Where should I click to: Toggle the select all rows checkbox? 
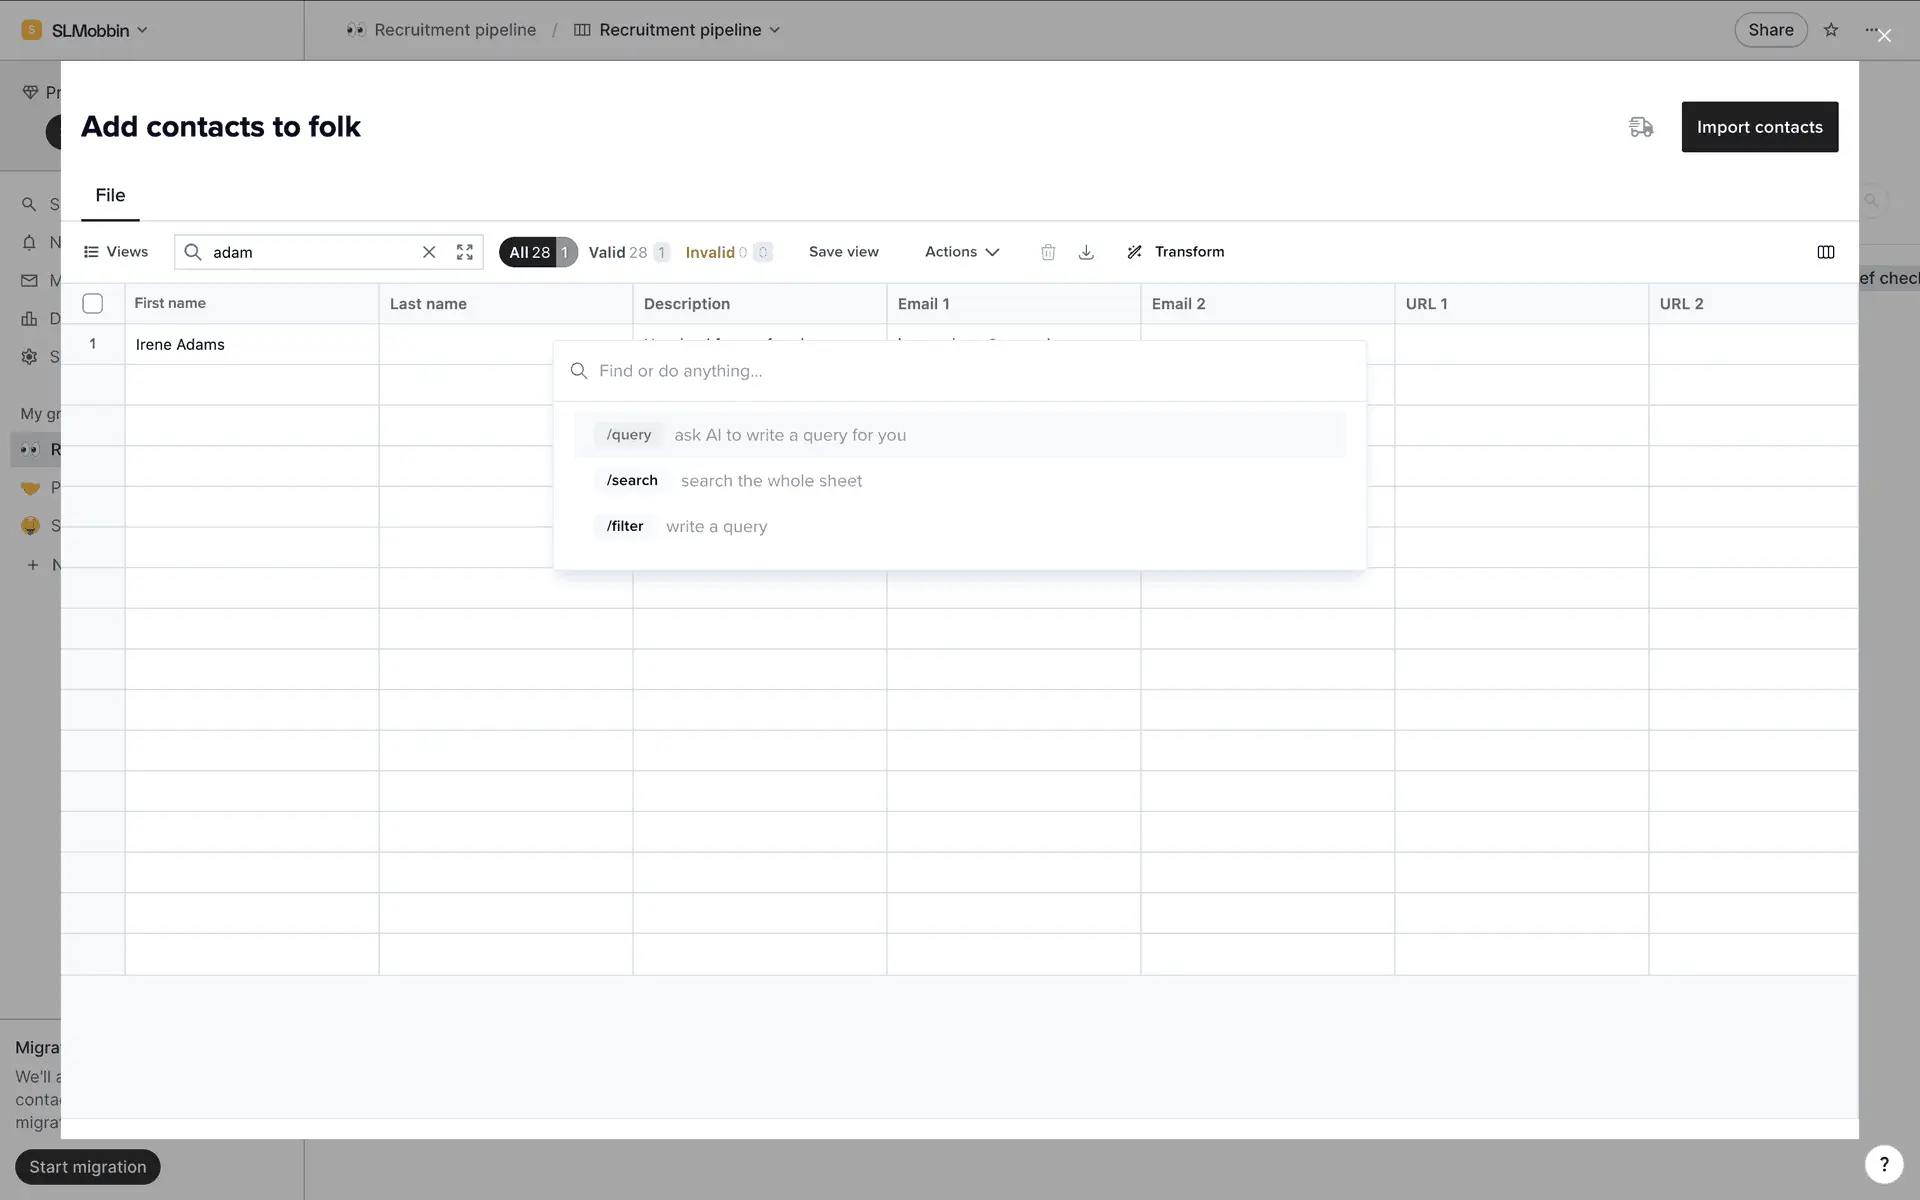tap(93, 303)
